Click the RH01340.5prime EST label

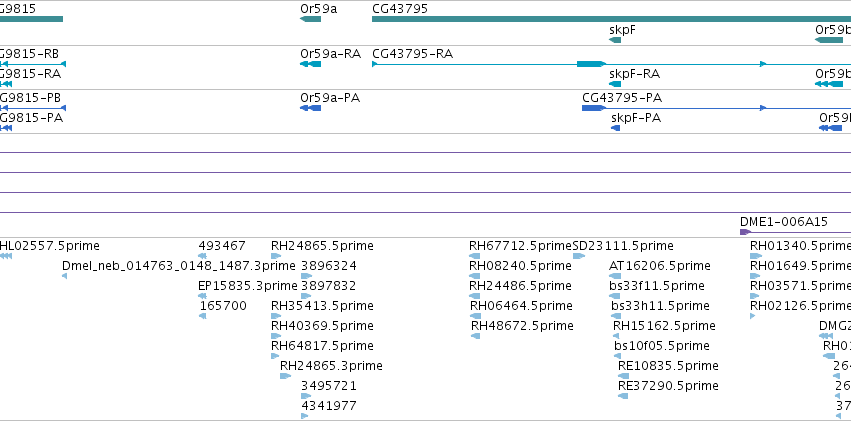(801, 246)
